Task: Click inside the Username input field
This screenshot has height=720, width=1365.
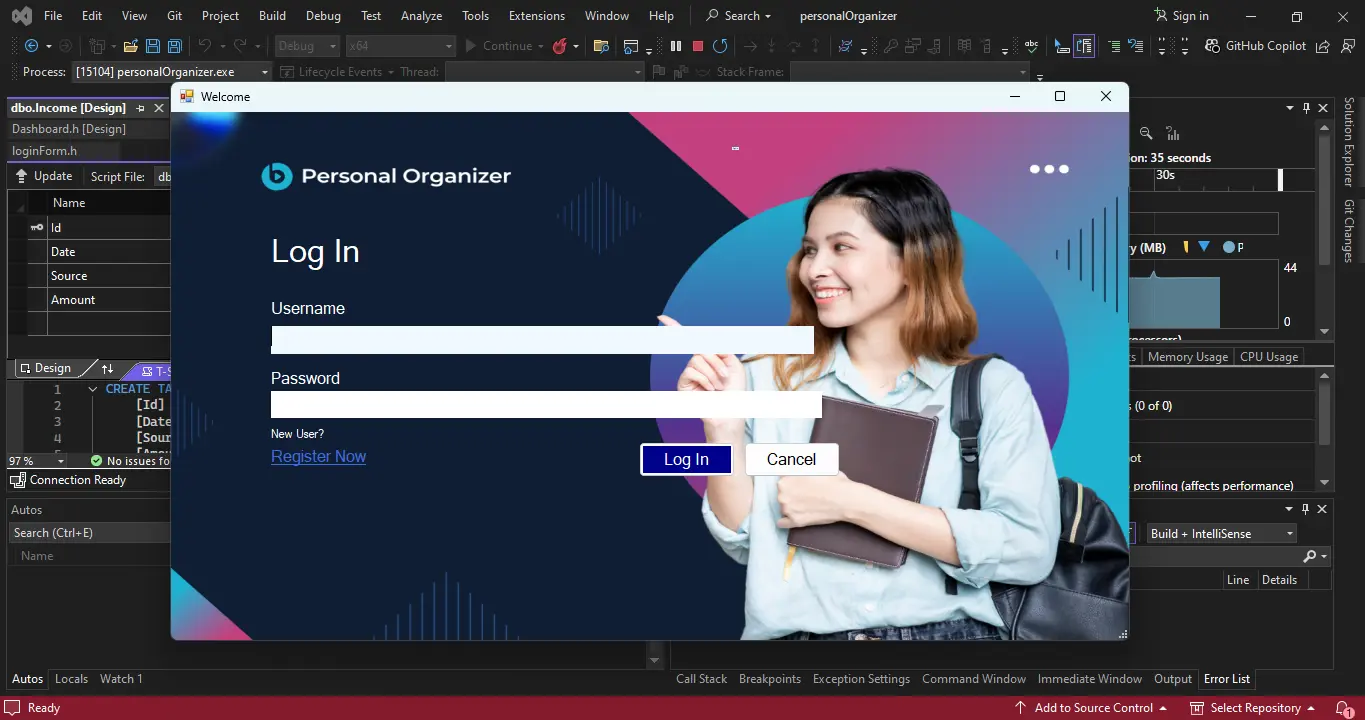Action: (x=541, y=340)
